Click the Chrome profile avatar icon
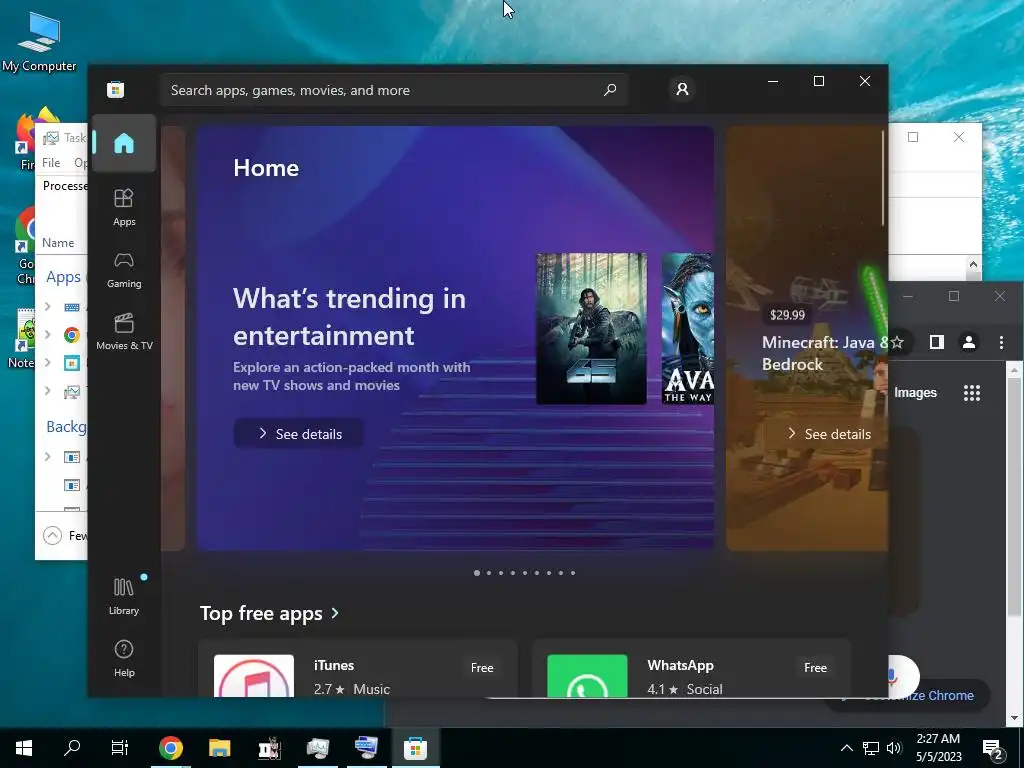The height and width of the screenshot is (768, 1024). pos(968,342)
